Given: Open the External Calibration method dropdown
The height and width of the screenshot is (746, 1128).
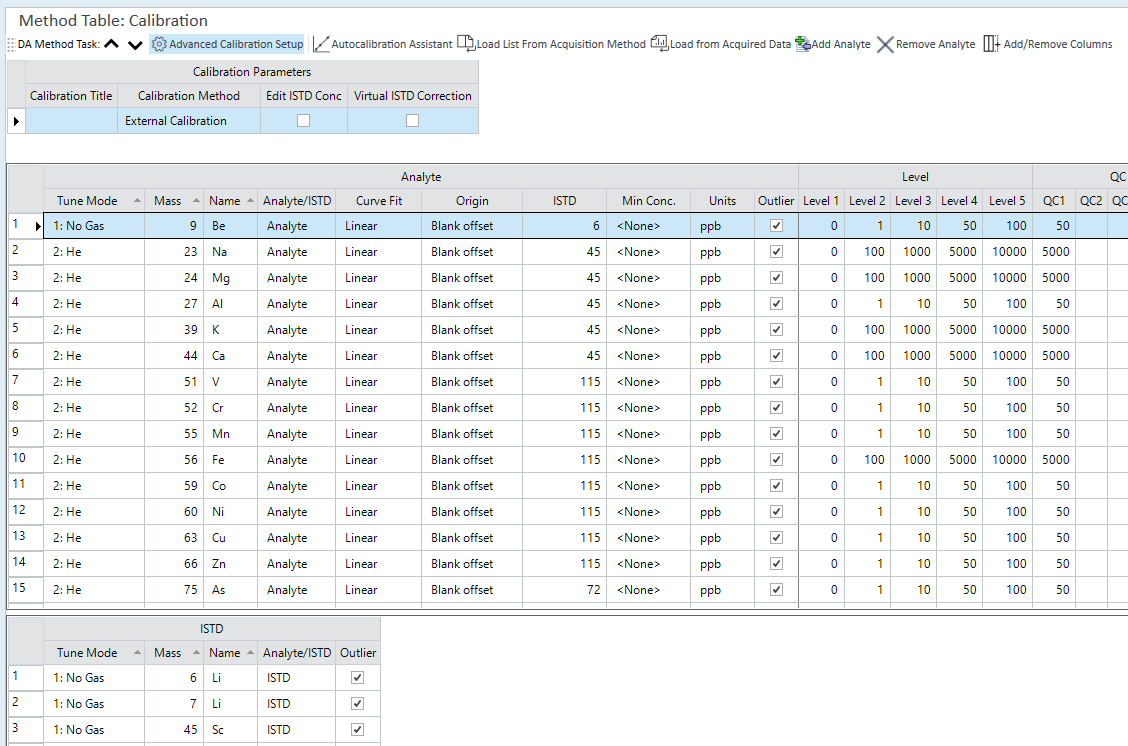Looking at the screenshot, I should coord(188,121).
